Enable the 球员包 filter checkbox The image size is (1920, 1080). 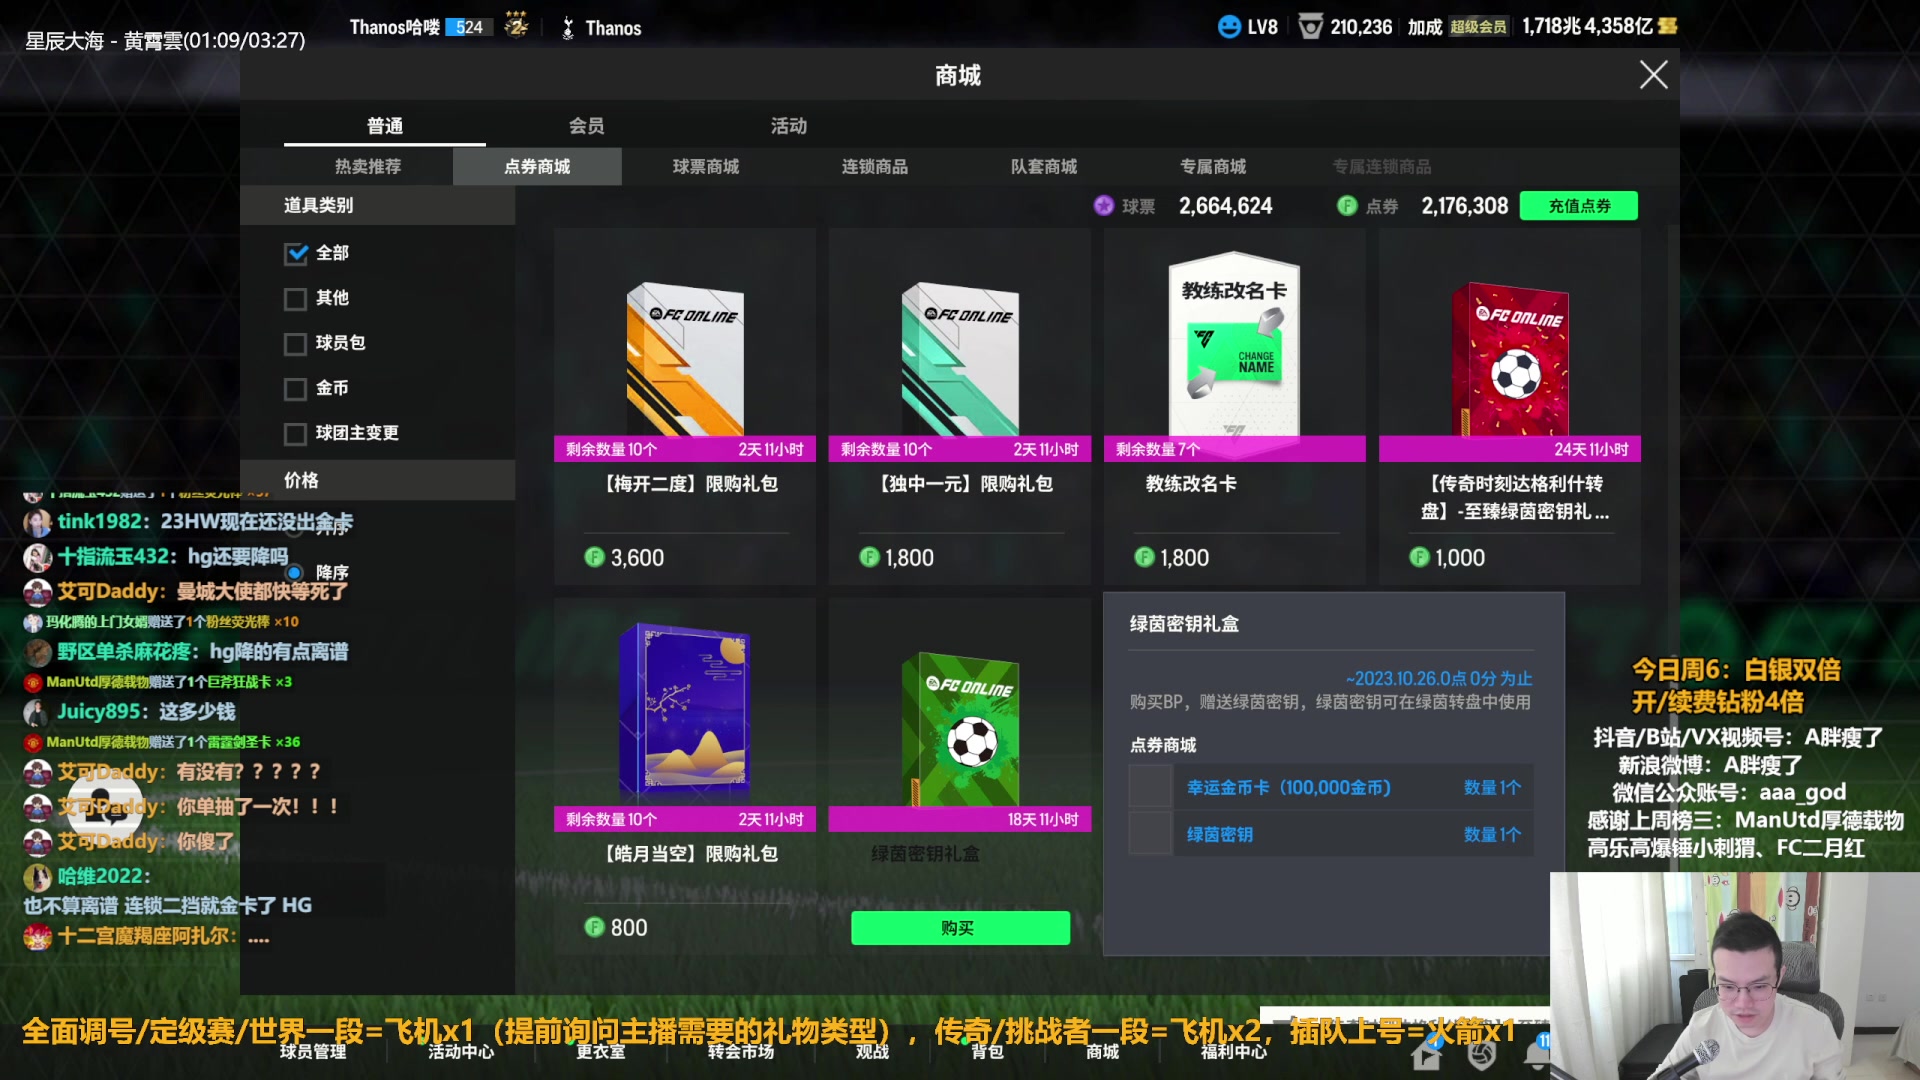point(296,343)
